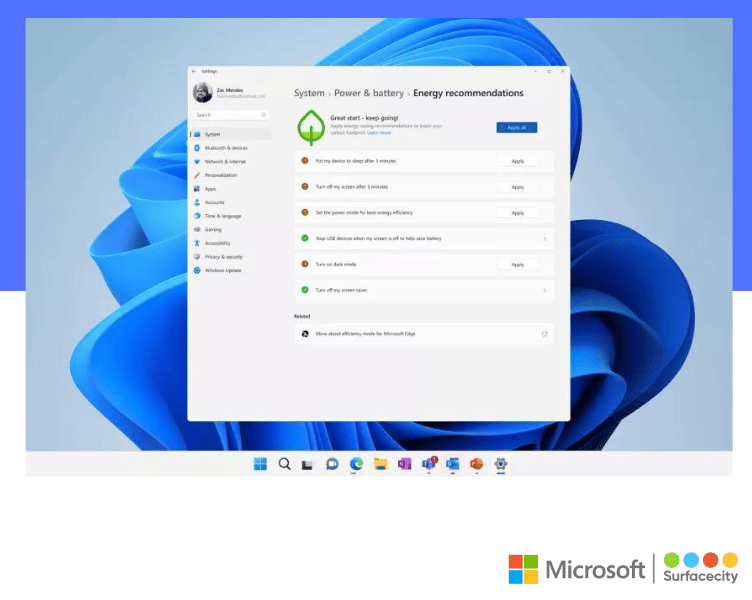Click the settings Search field

tap(230, 115)
